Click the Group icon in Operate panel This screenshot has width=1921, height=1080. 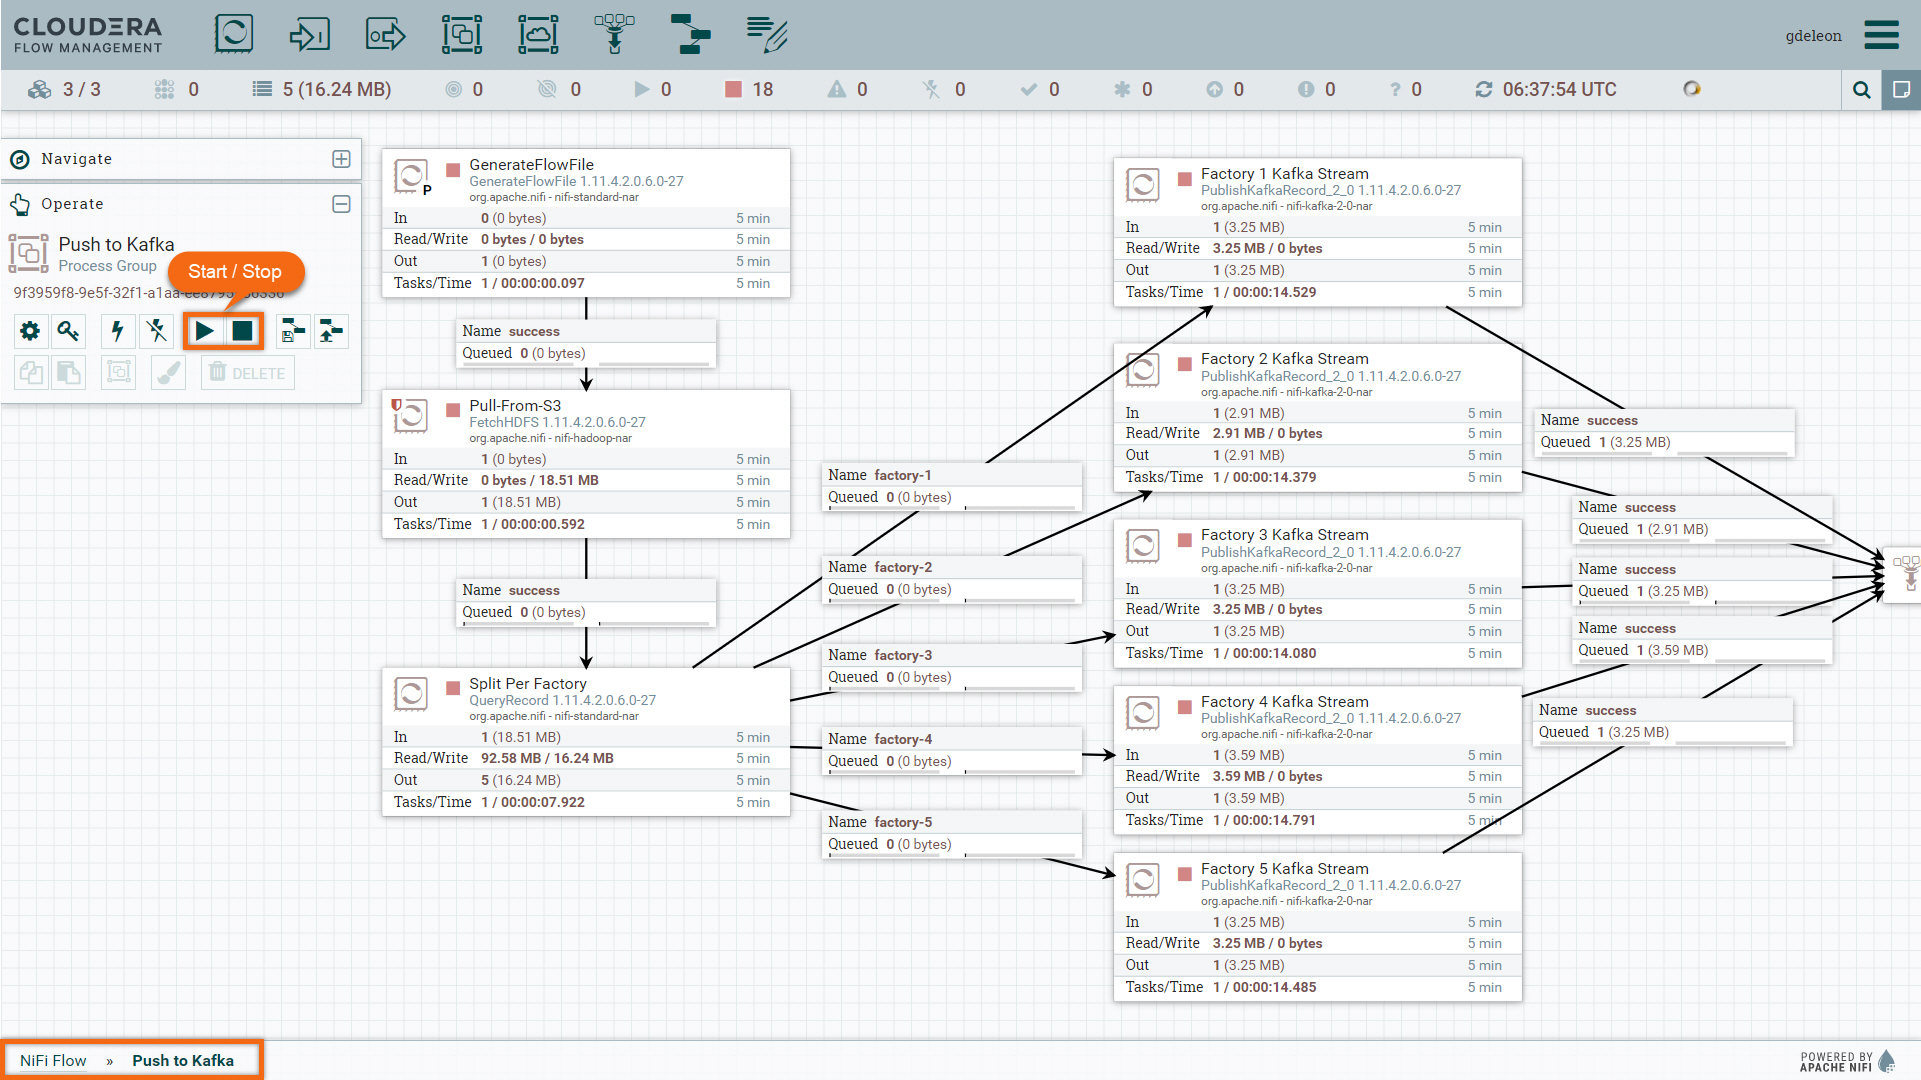pos(118,373)
